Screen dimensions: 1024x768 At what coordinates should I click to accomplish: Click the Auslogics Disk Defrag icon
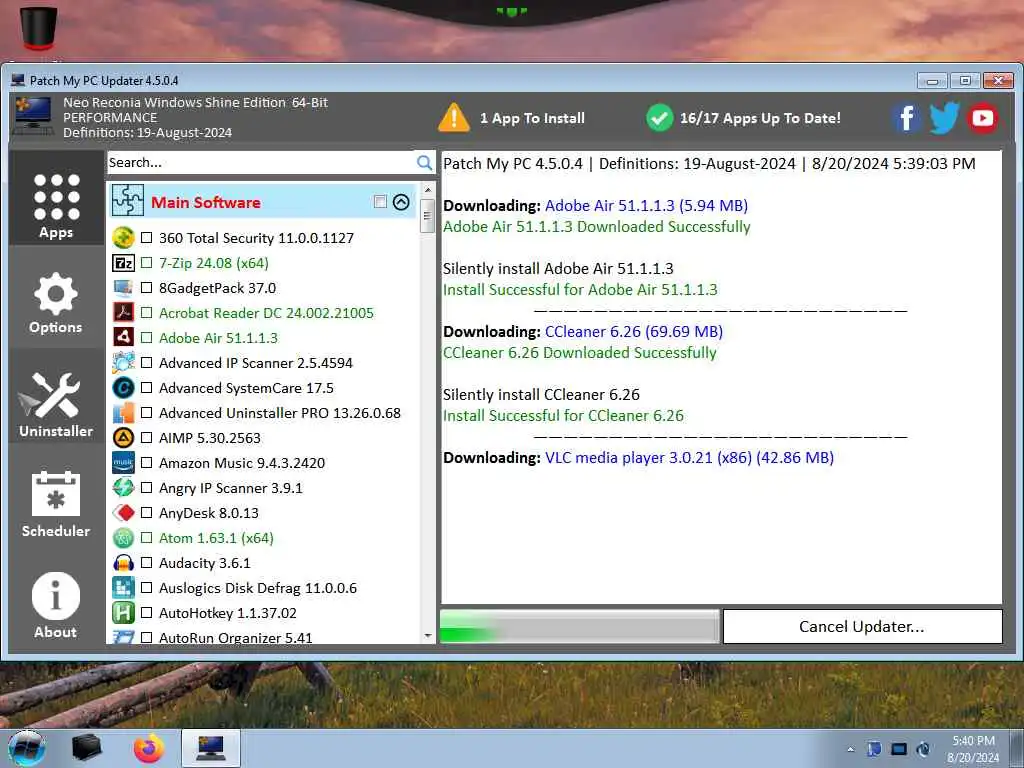click(x=123, y=588)
